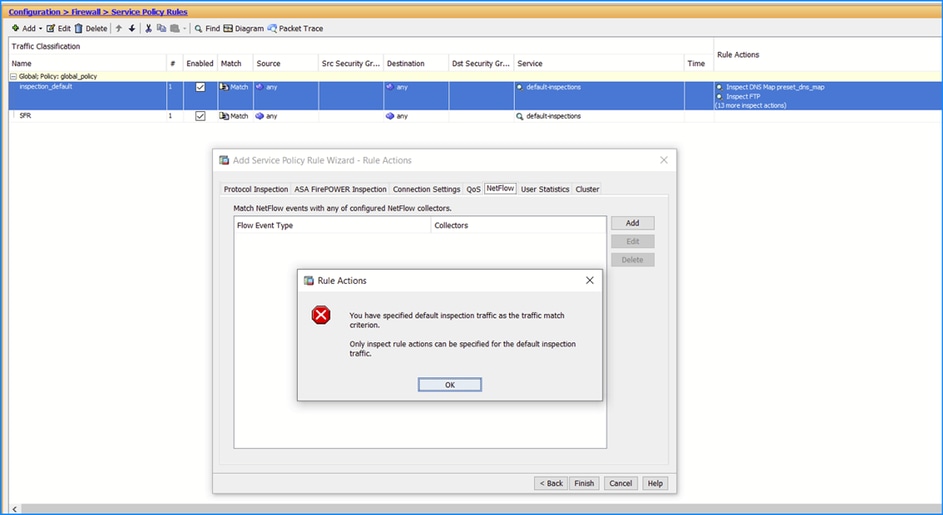Switch to User Statistics tab
This screenshot has height=515, width=943.
(x=545, y=189)
